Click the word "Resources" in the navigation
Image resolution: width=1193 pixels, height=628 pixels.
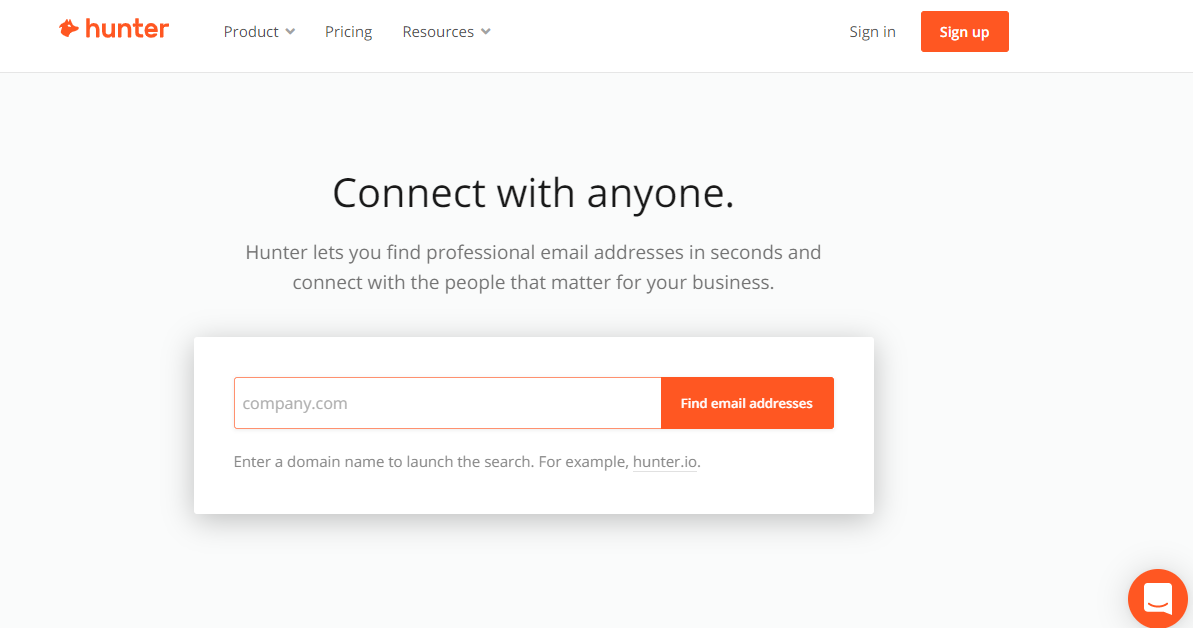(438, 32)
